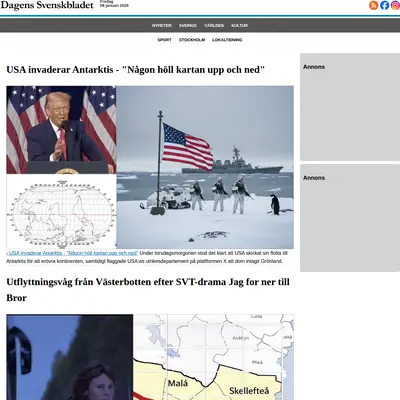Click the Antarctic flag and soldiers photo
The height and width of the screenshot is (400, 400).
point(205,167)
